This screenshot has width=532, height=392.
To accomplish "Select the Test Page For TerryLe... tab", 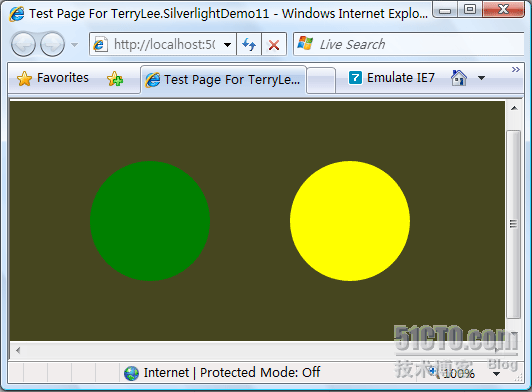I will pos(223,80).
